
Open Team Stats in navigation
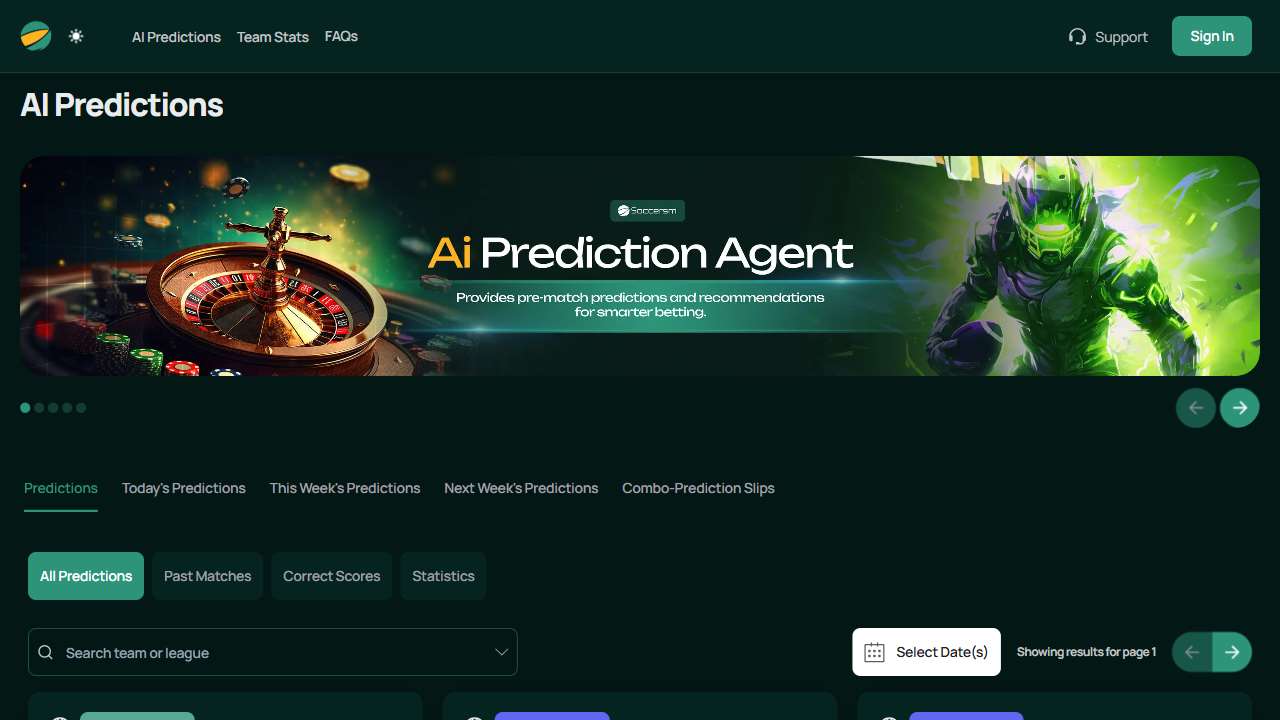click(x=273, y=37)
